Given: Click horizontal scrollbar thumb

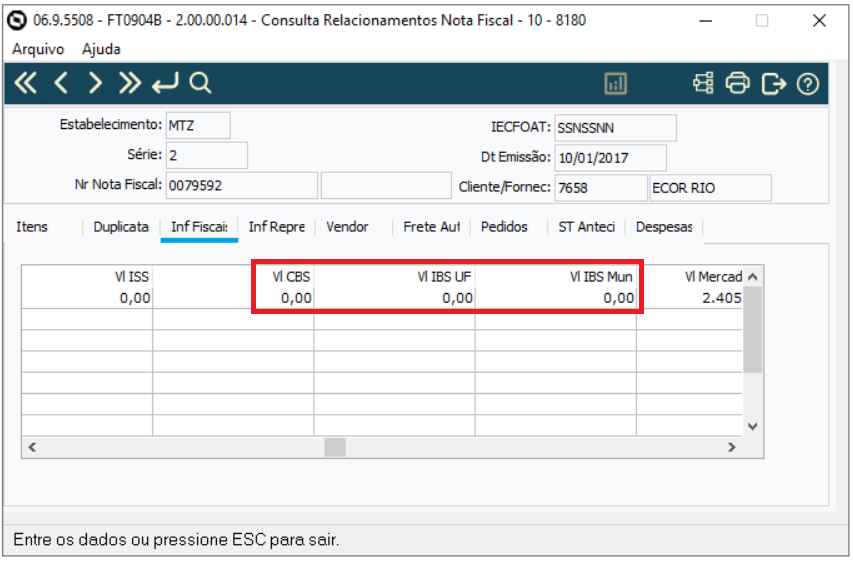Looking at the screenshot, I should click(335, 447).
